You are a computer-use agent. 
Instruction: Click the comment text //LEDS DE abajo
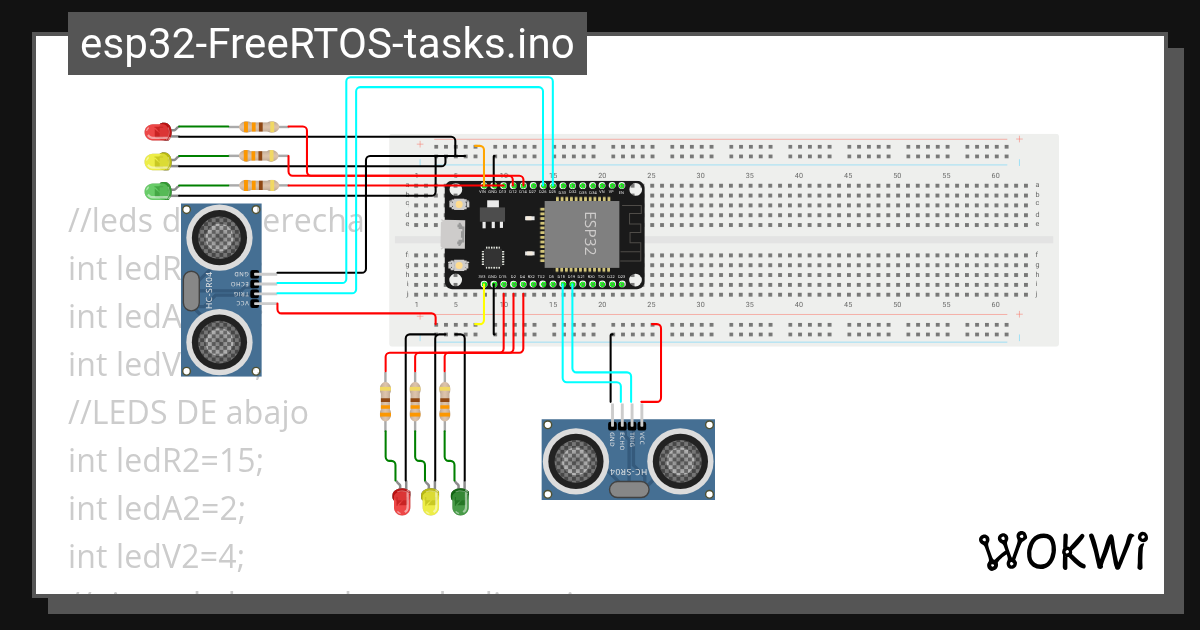(x=188, y=412)
